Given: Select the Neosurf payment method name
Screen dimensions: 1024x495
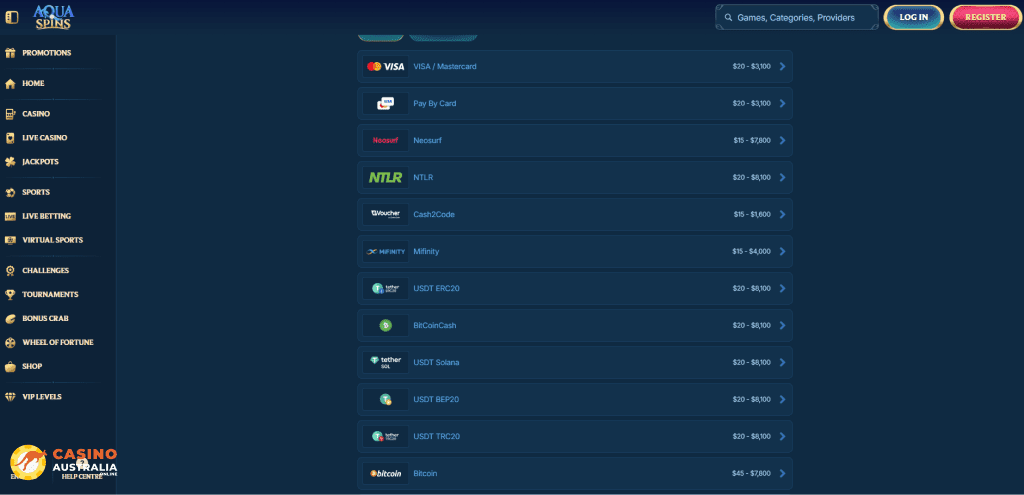Looking at the screenshot, I should click(x=428, y=140).
